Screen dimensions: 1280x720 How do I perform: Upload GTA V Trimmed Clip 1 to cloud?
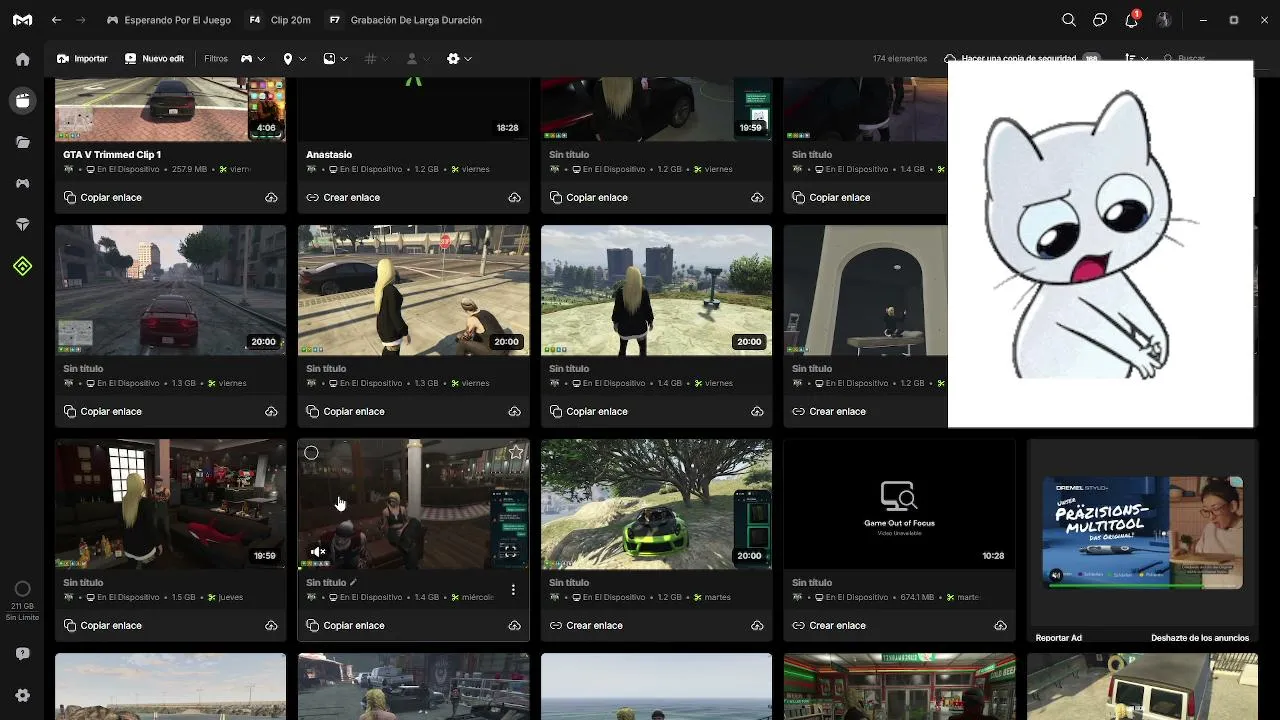pyautogui.click(x=271, y=198)
